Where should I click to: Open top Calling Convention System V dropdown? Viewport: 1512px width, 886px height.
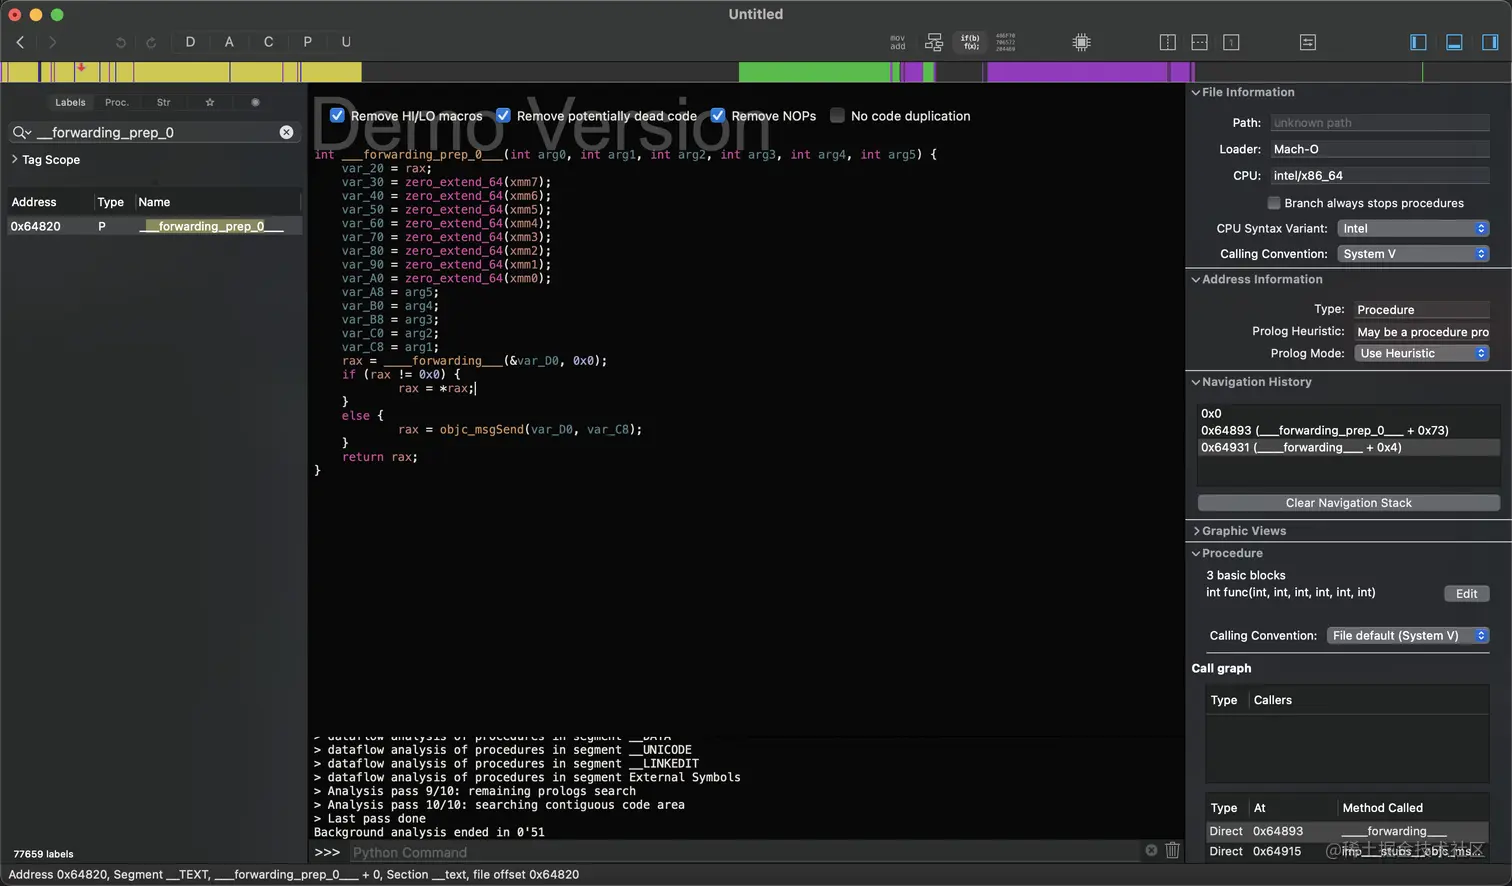tap(1414, 254)
